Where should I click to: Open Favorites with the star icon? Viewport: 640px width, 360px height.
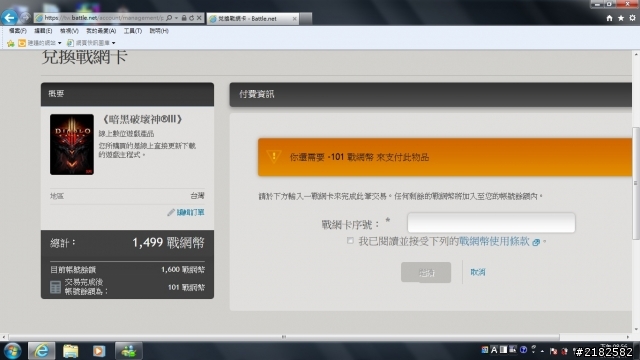pos(621,18)
